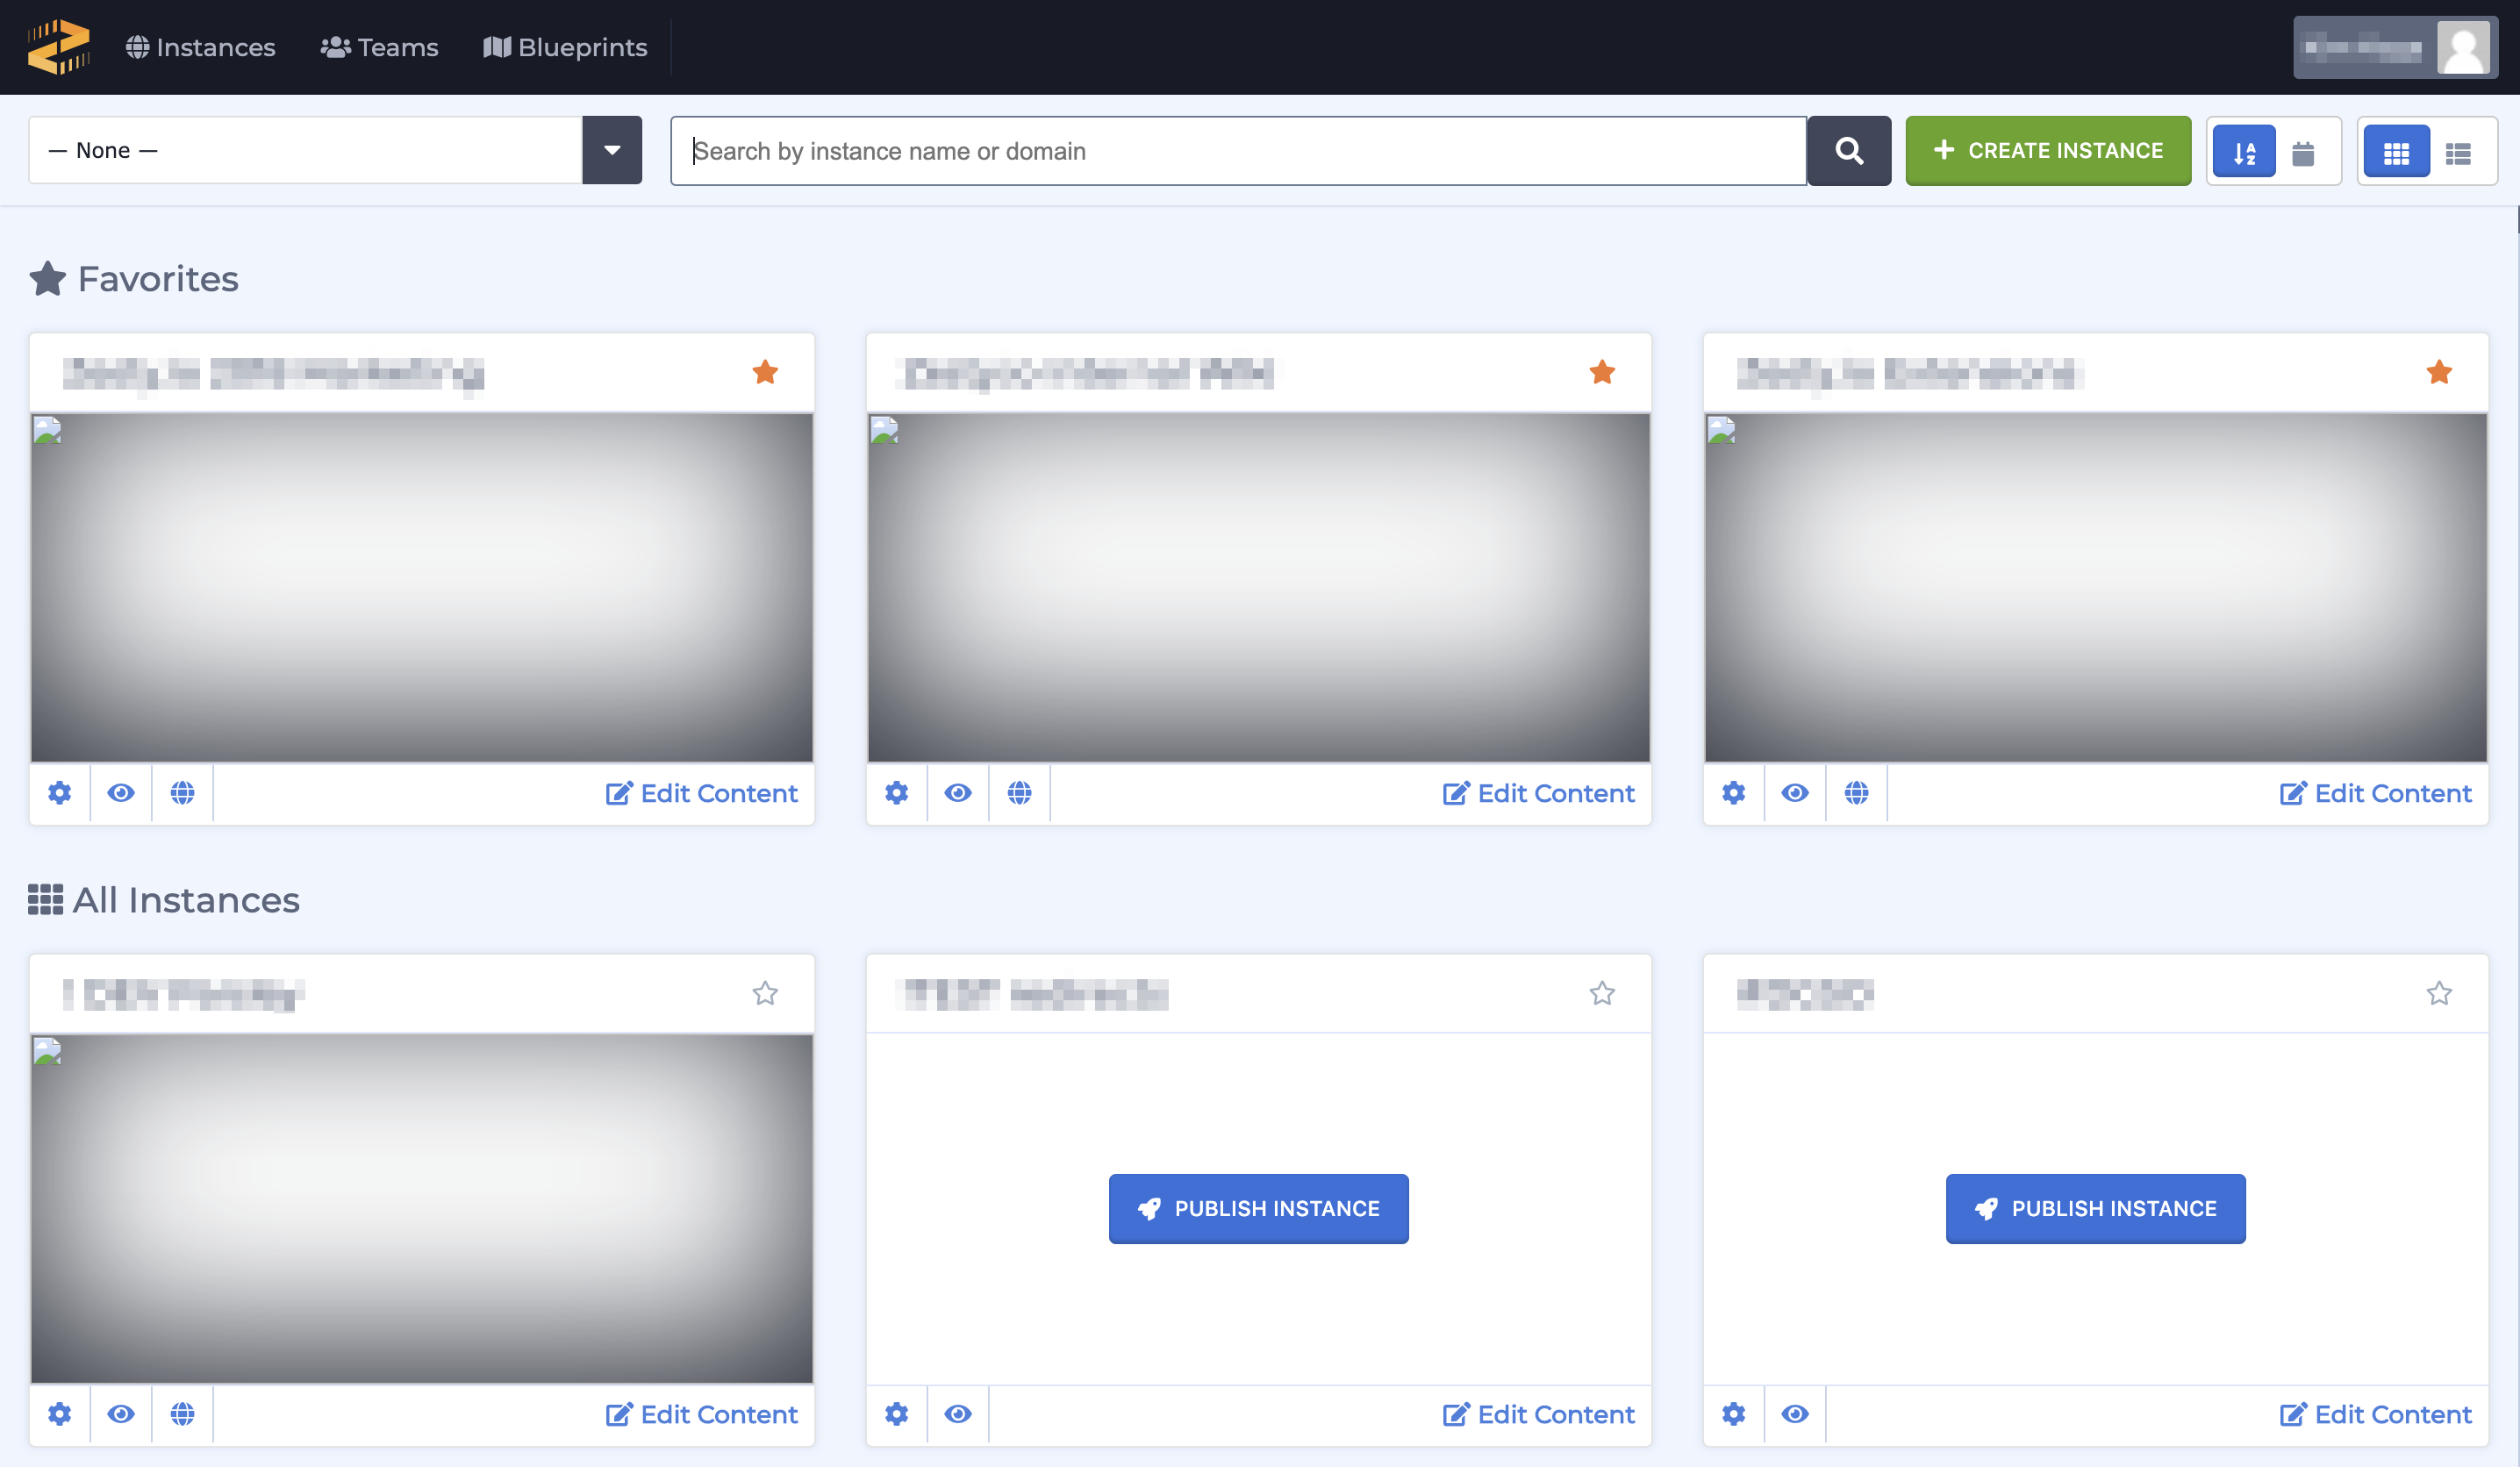Viewport: 2520px width, 1467px height.
Task: Favorite the third All Instances card via star
Action: [2439, 993]
